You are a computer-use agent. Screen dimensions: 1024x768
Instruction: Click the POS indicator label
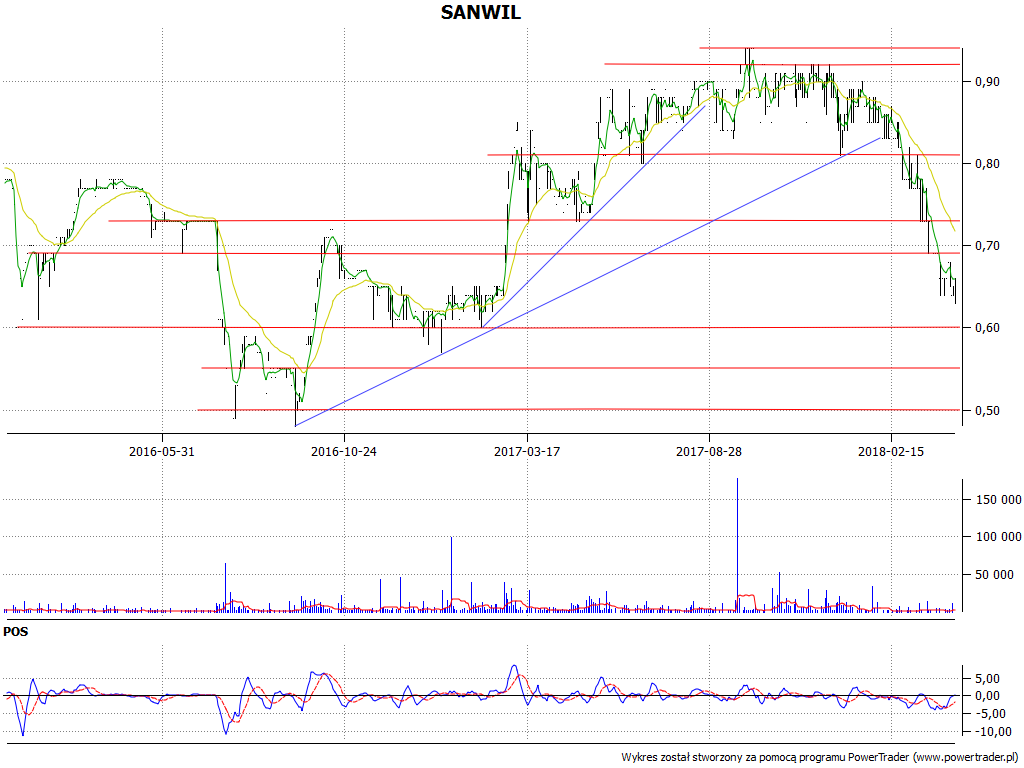coord(16,632)
